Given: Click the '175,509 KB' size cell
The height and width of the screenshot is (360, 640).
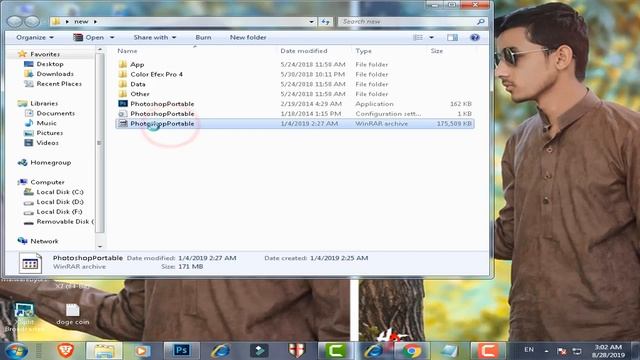Looking at the screenshot, I should [x=454, y=123].
